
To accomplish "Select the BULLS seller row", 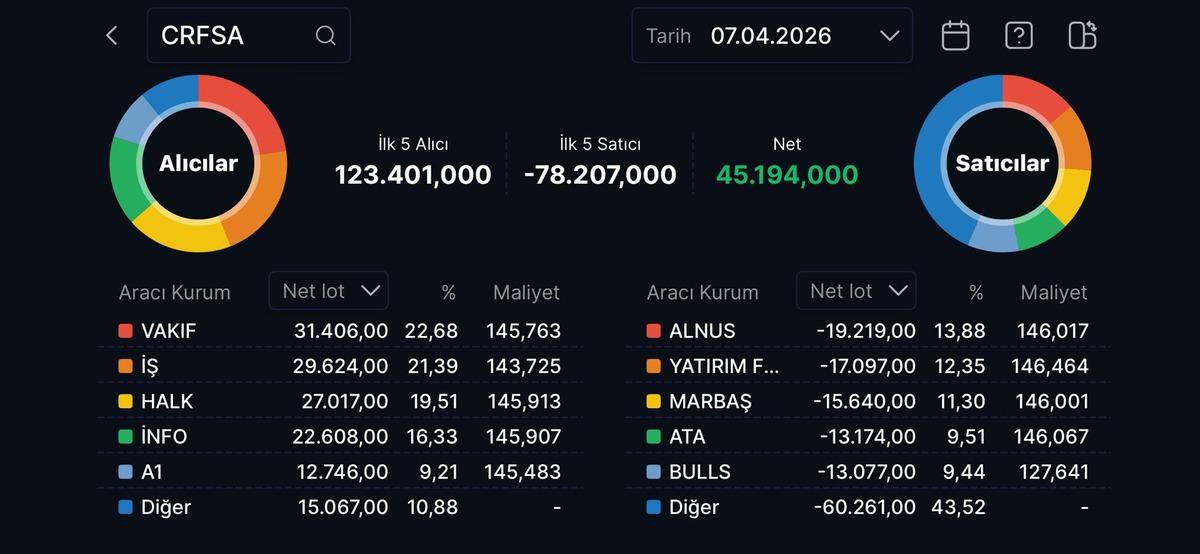I will 867,472.
